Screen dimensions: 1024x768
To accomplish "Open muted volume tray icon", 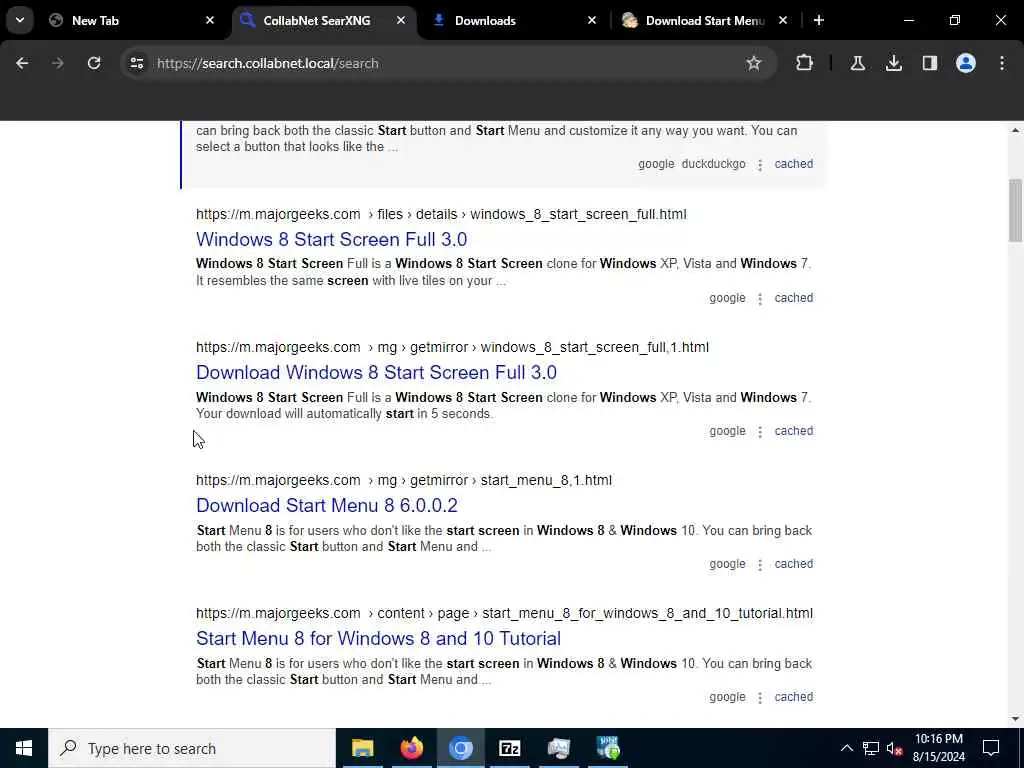I will point(895,748).
